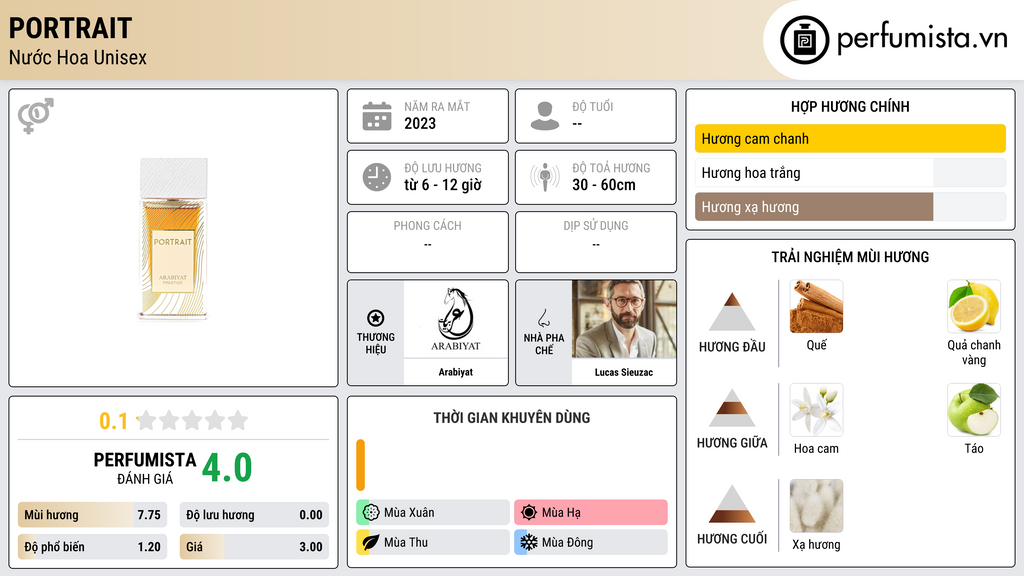Click the nose icon above Nhà pha chế

coord(543,318)
